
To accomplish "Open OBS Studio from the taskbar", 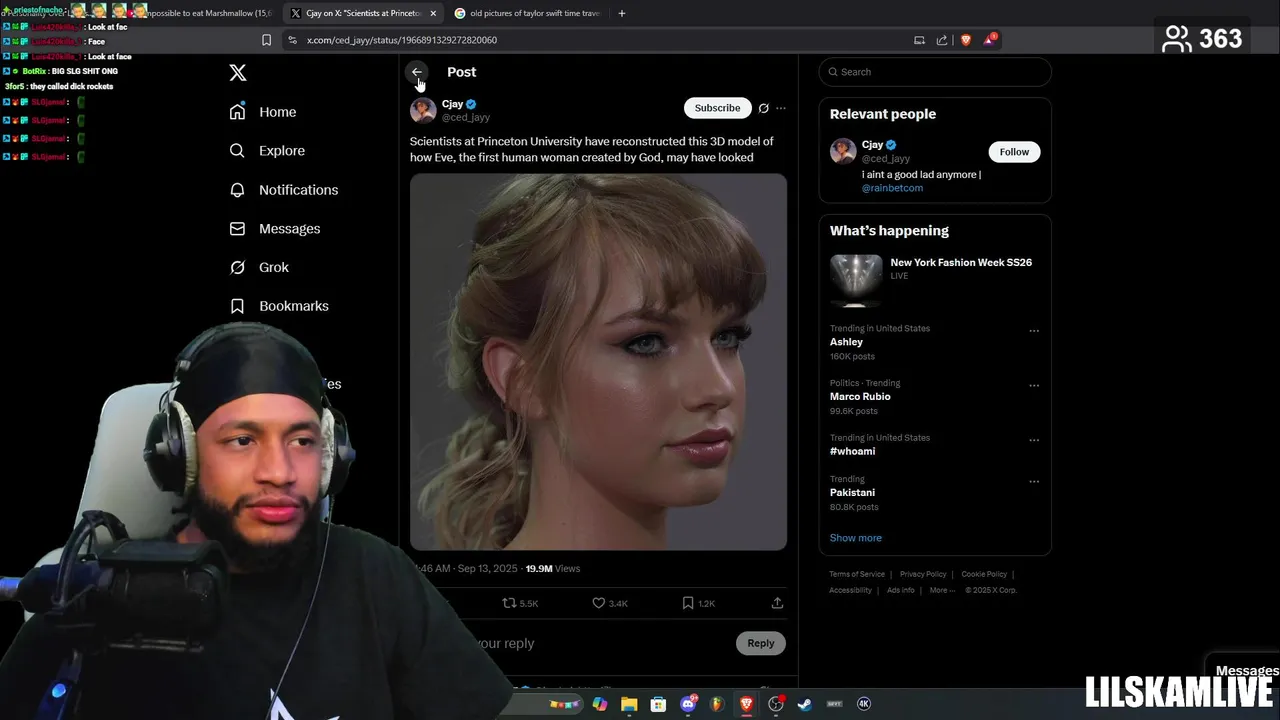I will [x=776, y=704].
